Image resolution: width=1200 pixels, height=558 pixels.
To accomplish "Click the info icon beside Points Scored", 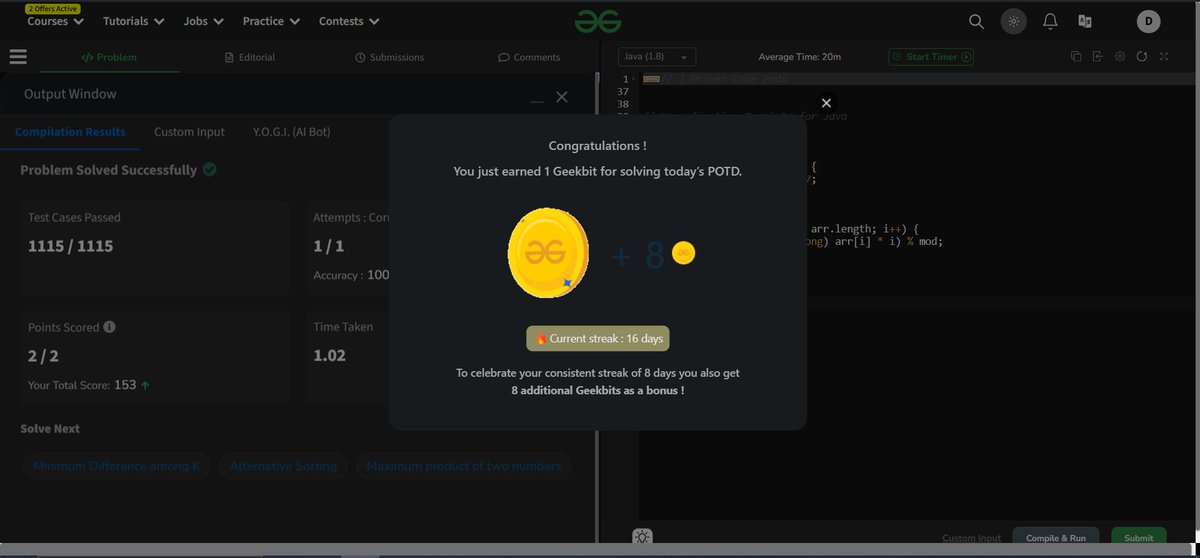I will pos(109,327).
